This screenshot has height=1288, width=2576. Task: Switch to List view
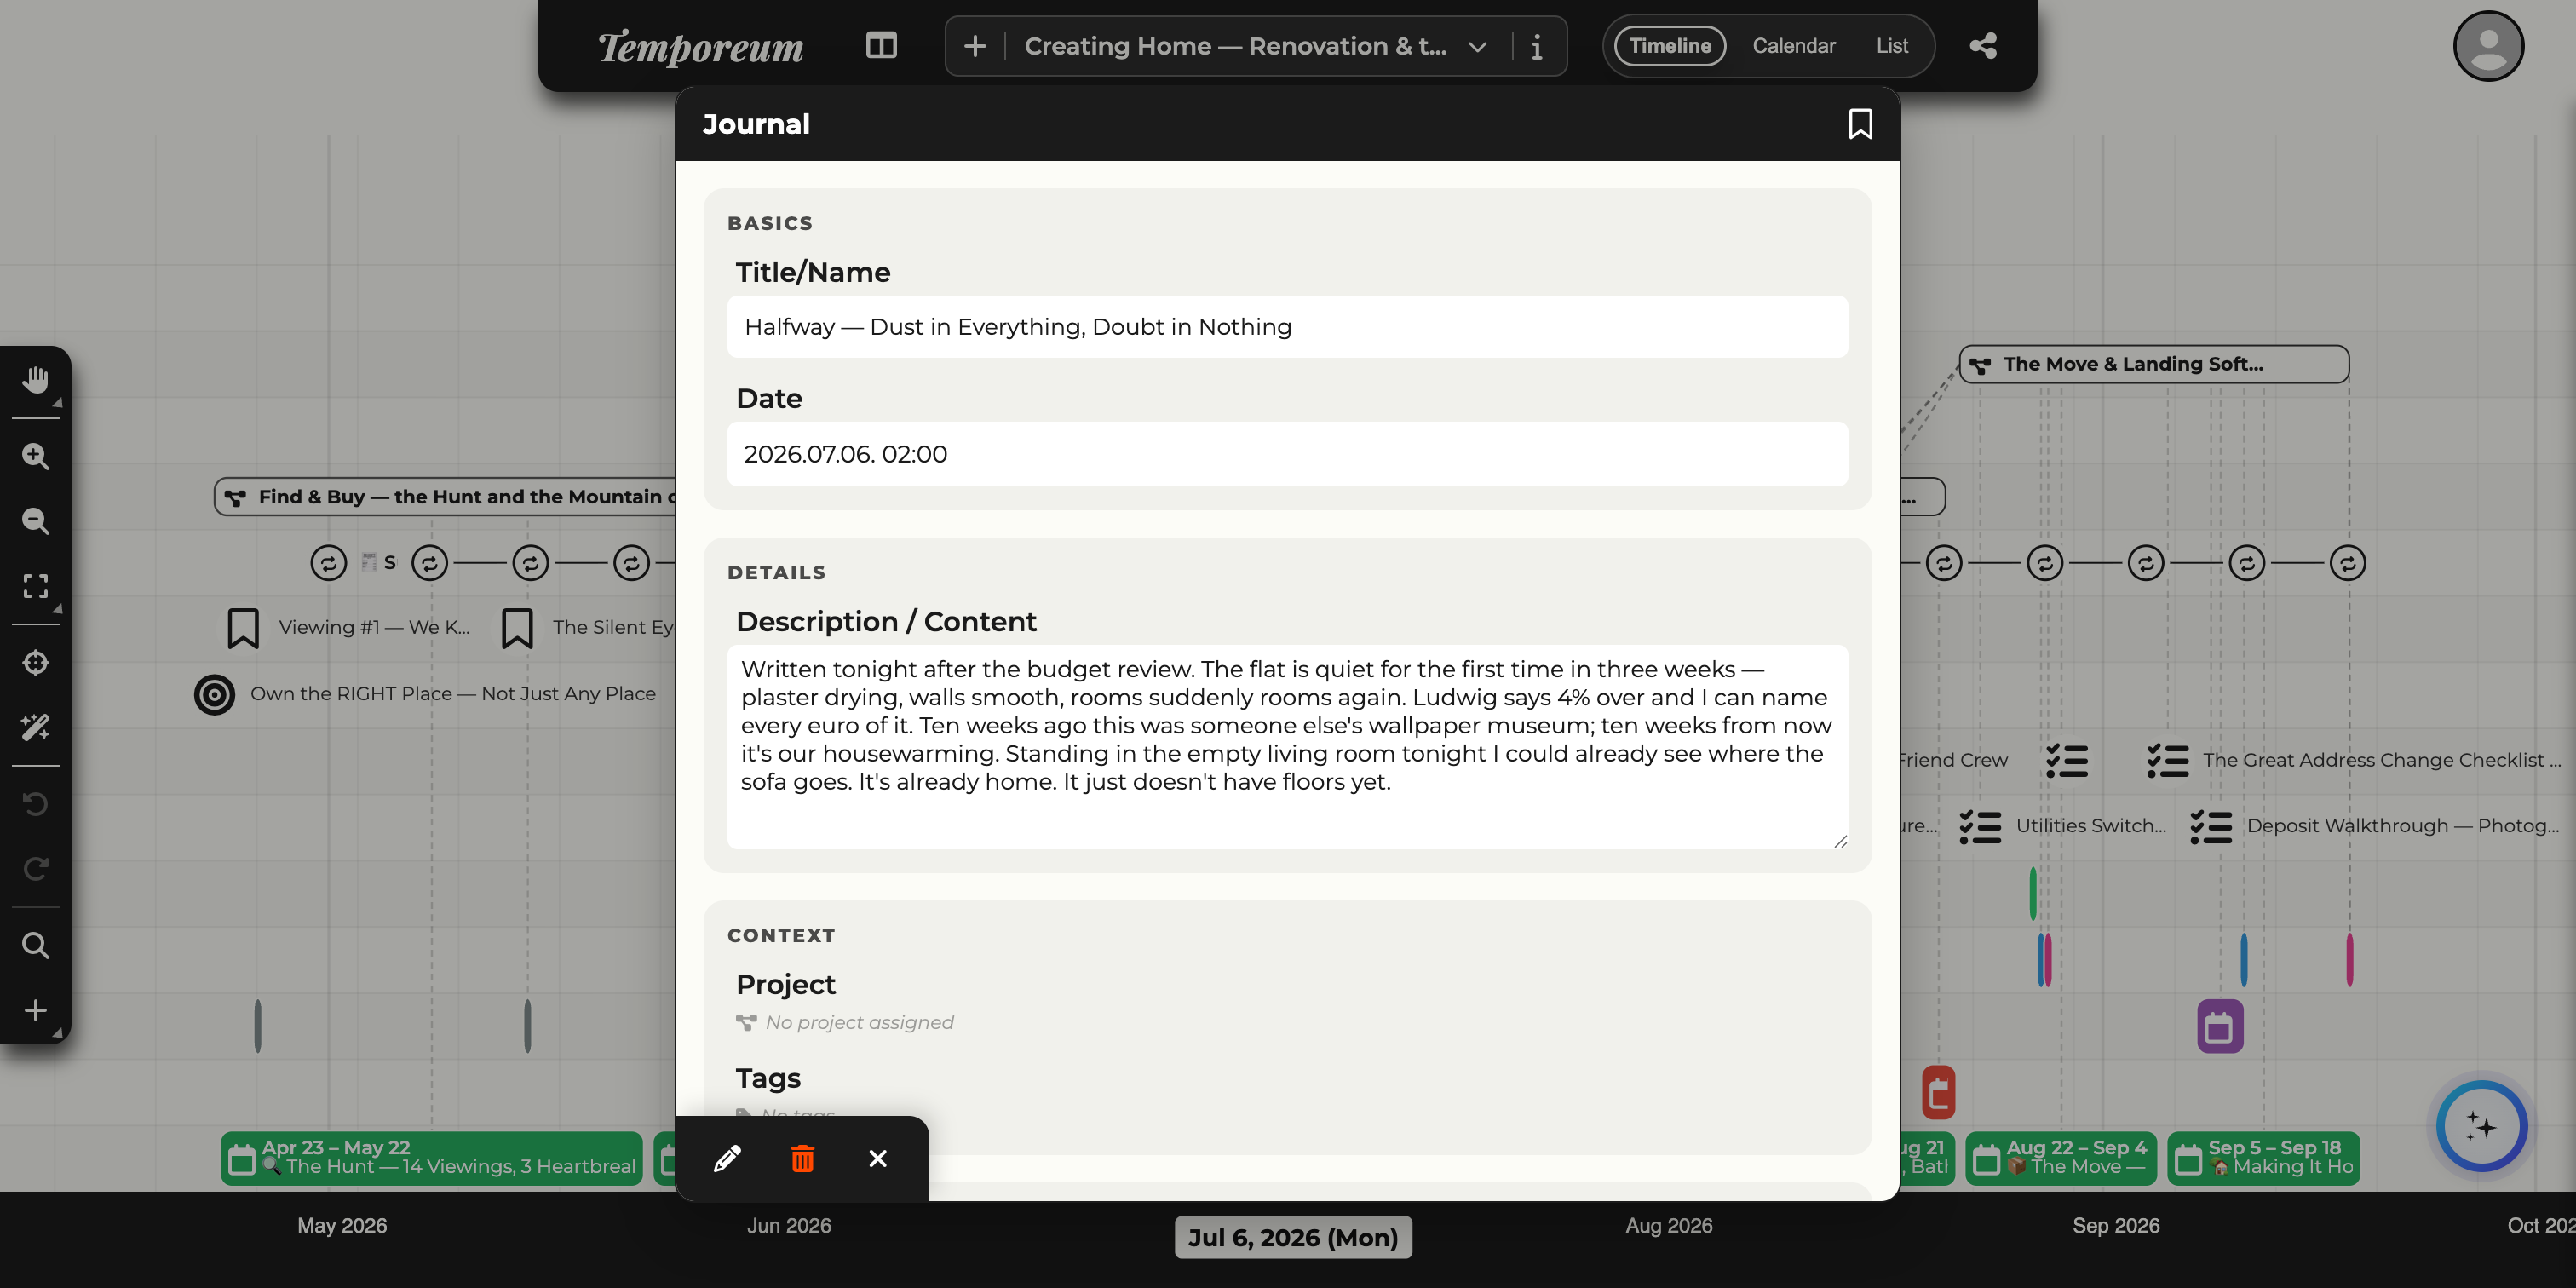[1891, 46]
